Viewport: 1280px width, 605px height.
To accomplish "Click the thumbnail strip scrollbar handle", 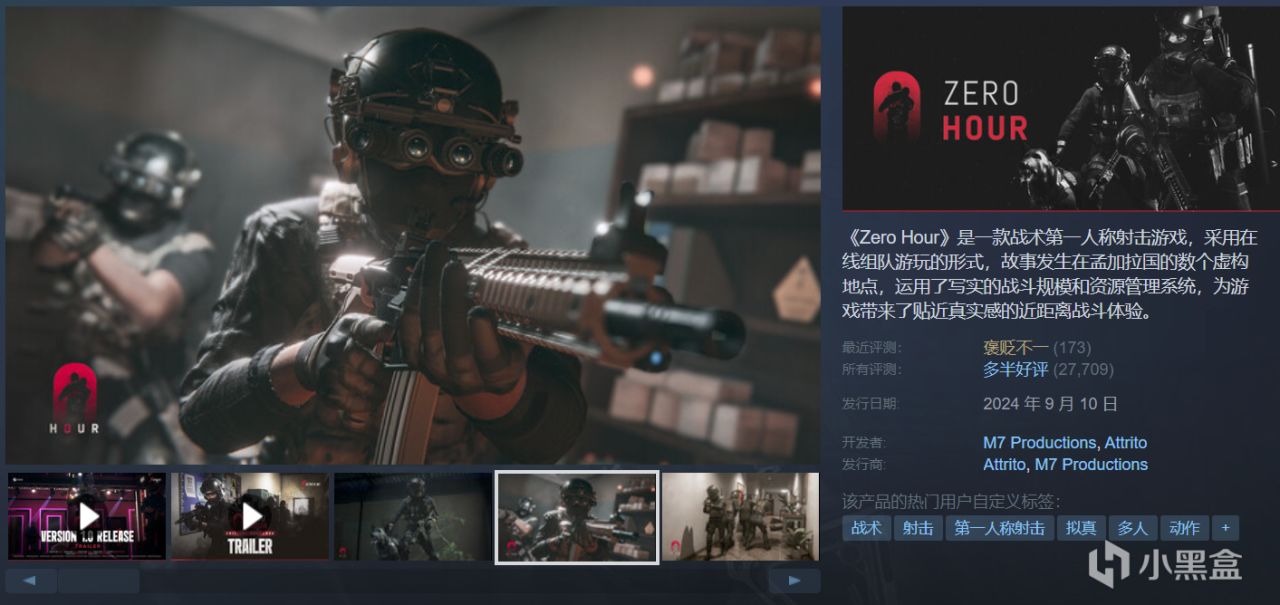I will point(98,580).
